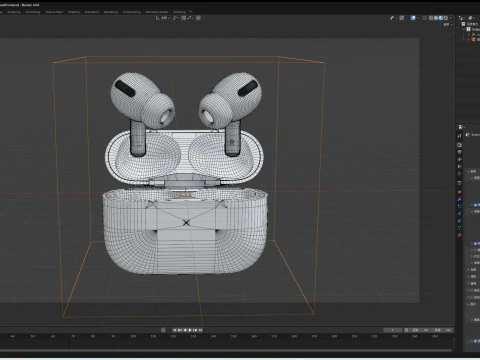Screen dimensions: 480x360
Task: Open the Scene properties tab
Action: click(x=459, y=166)
